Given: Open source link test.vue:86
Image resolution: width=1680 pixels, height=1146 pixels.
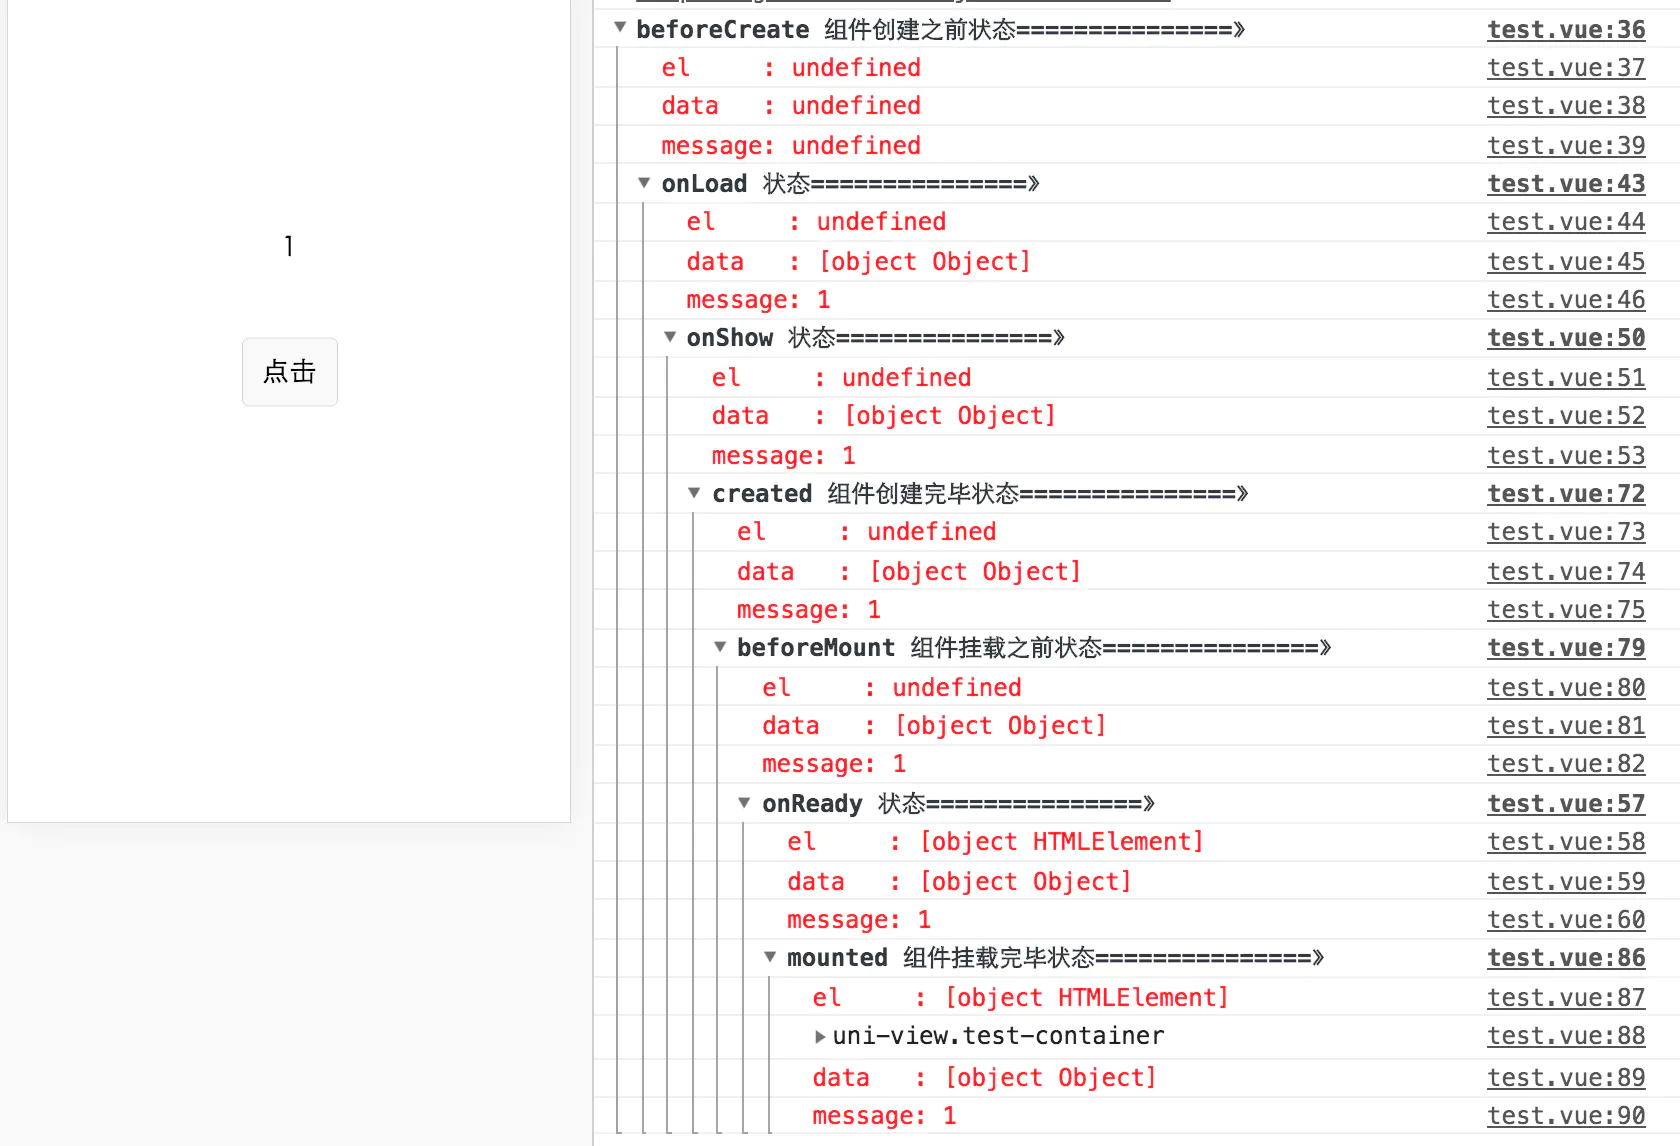Looking at the screenshot, I should [1566, 958].
